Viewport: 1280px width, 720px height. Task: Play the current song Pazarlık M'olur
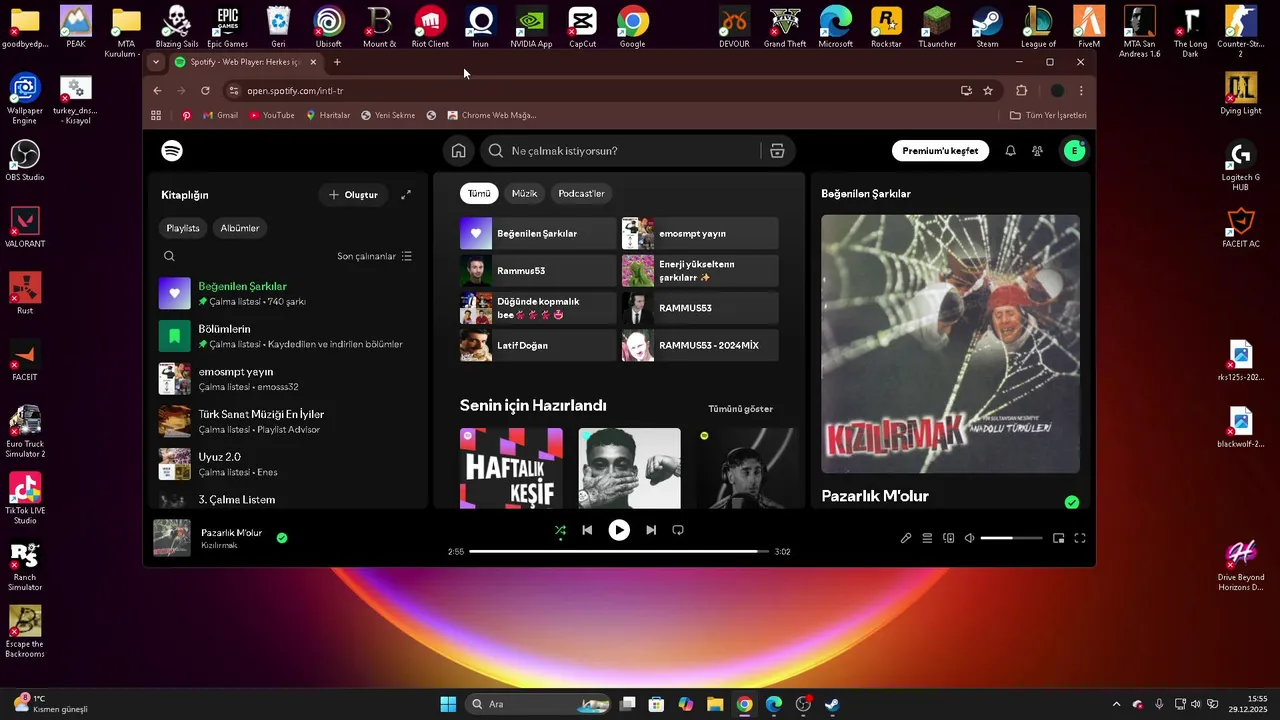tap(619, 530)
